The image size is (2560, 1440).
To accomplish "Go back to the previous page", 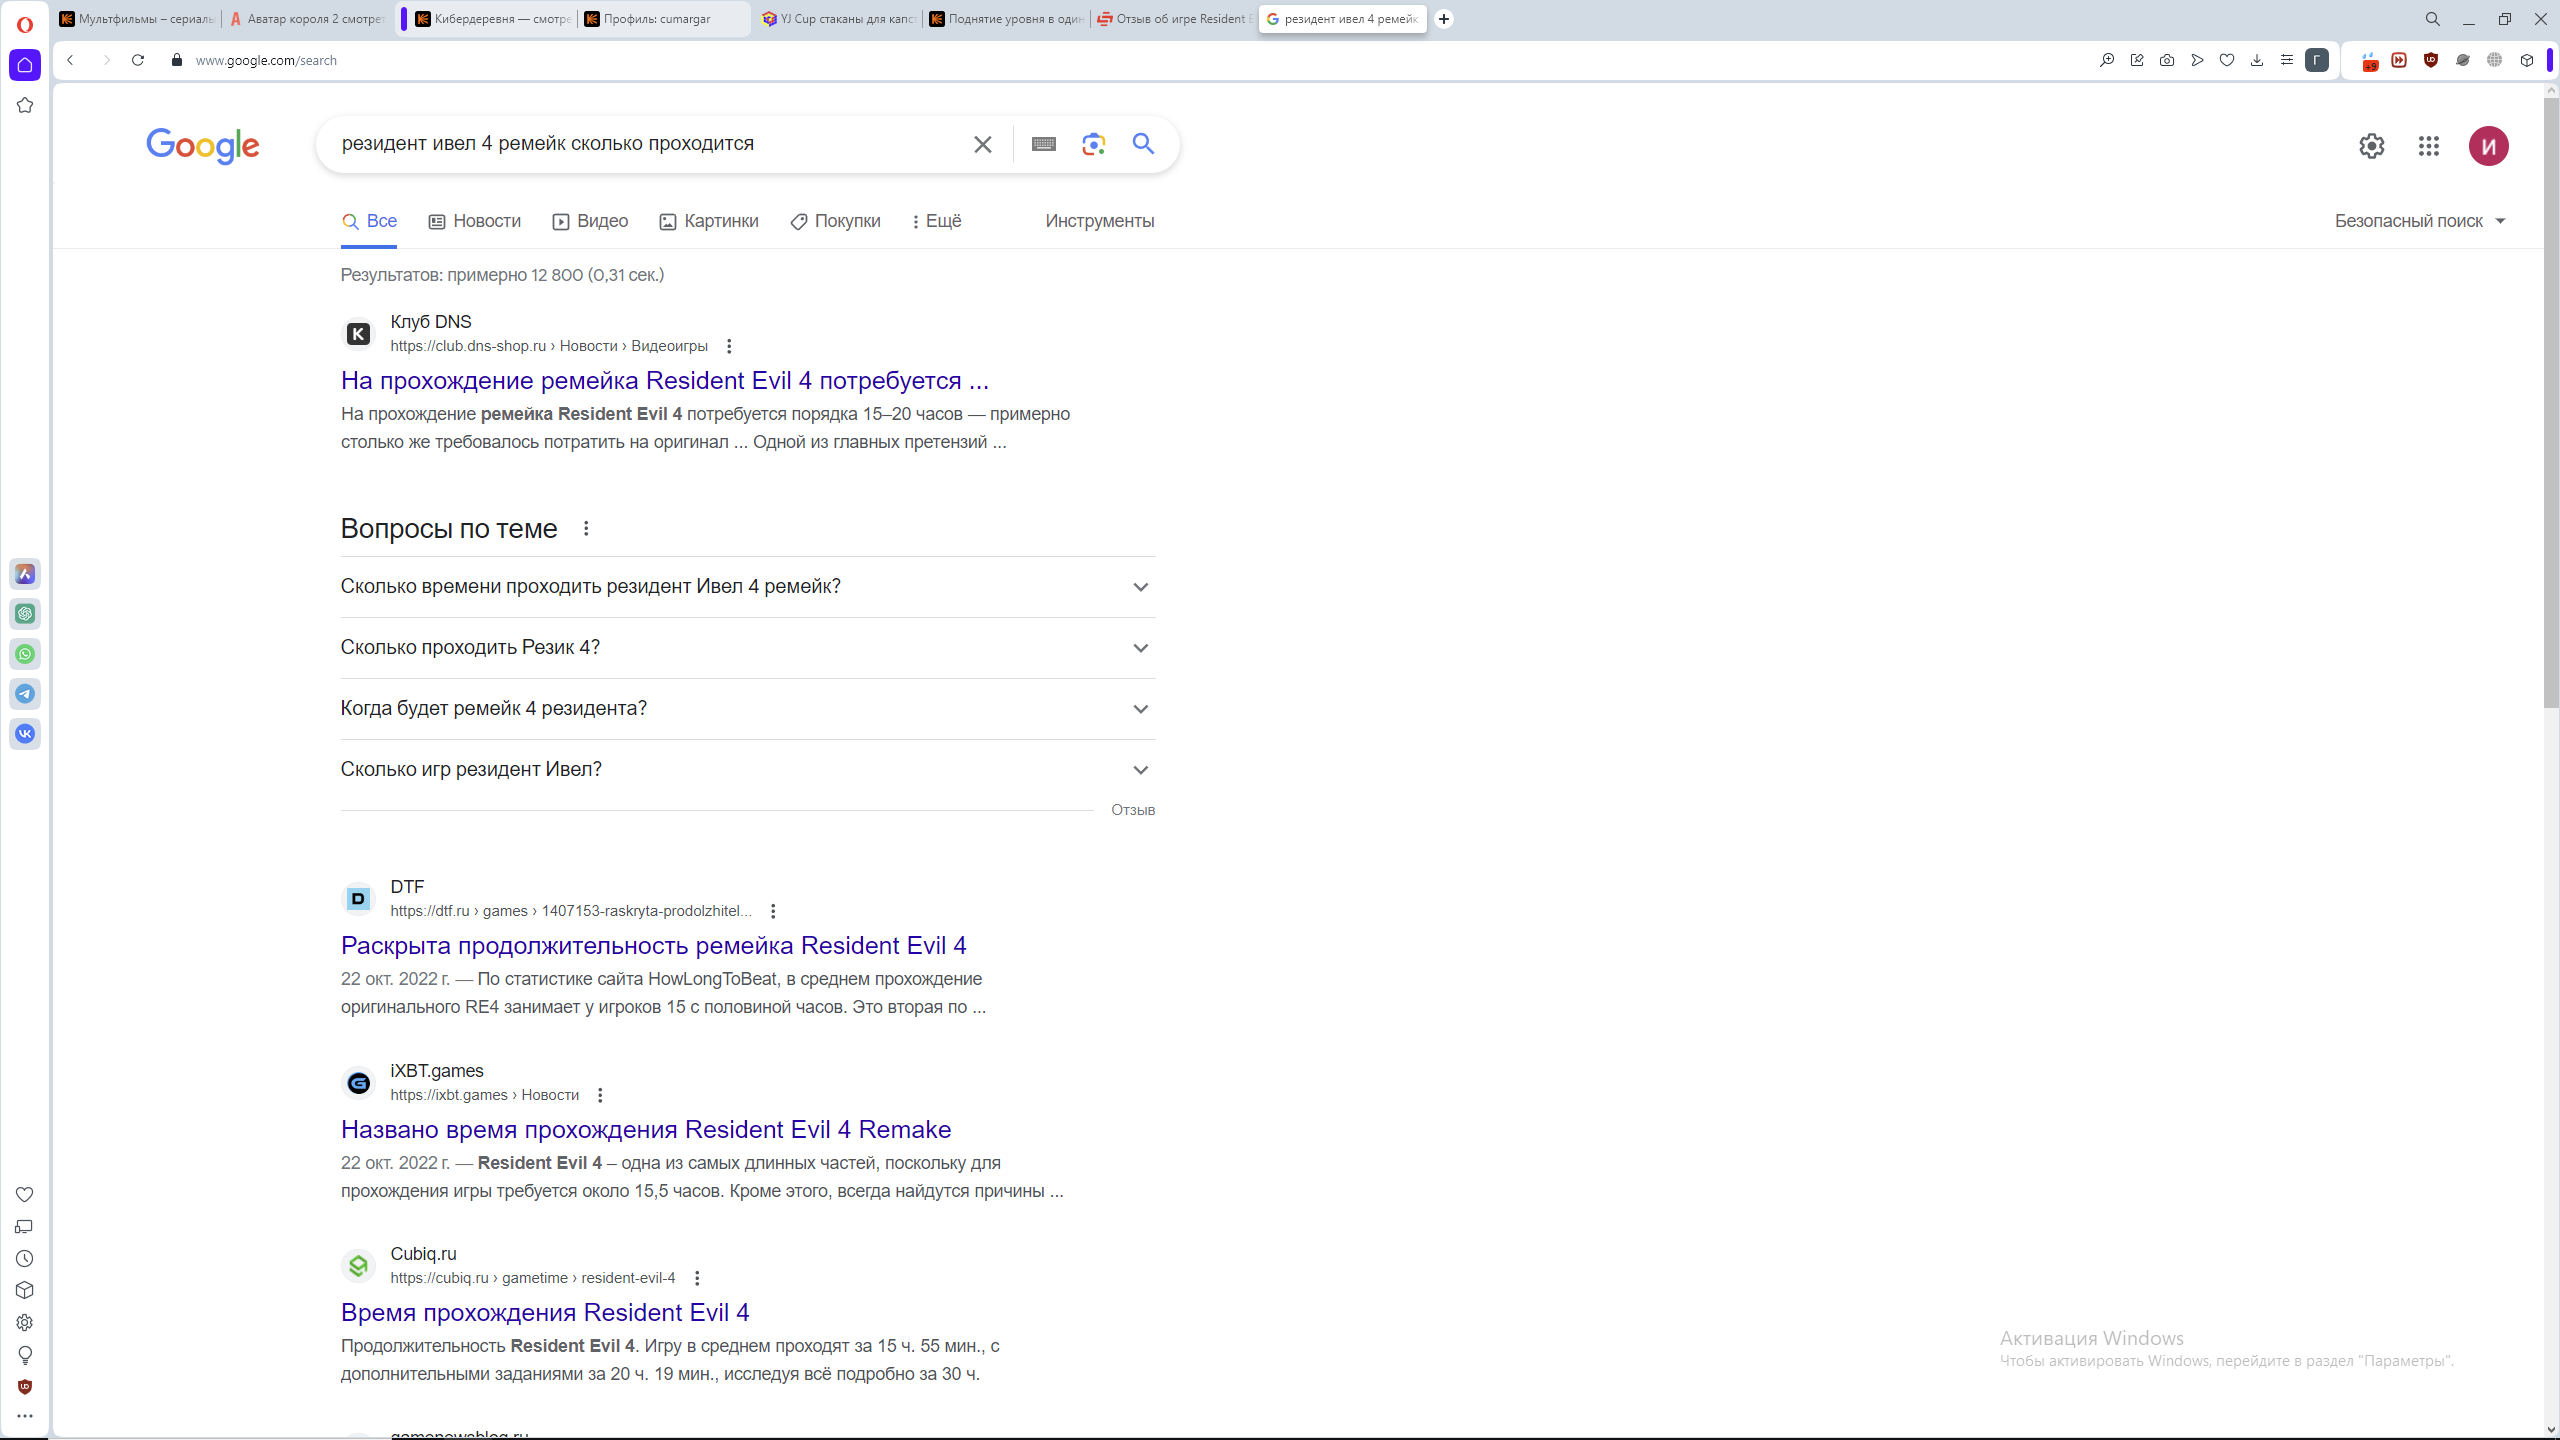I will (70, 60).
